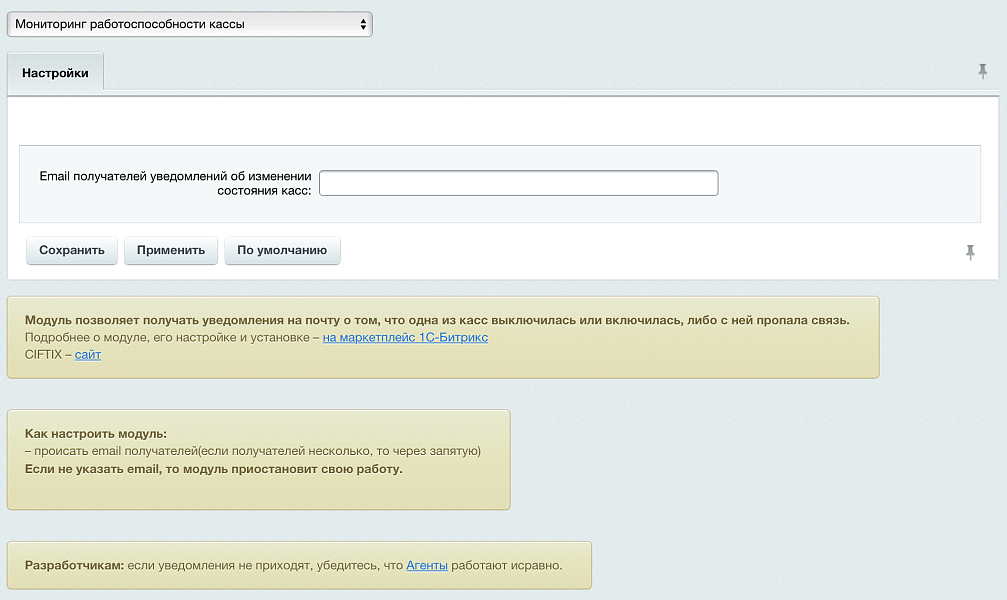
Task: Click the прописать email получателей instruction line
Action: 253,451
